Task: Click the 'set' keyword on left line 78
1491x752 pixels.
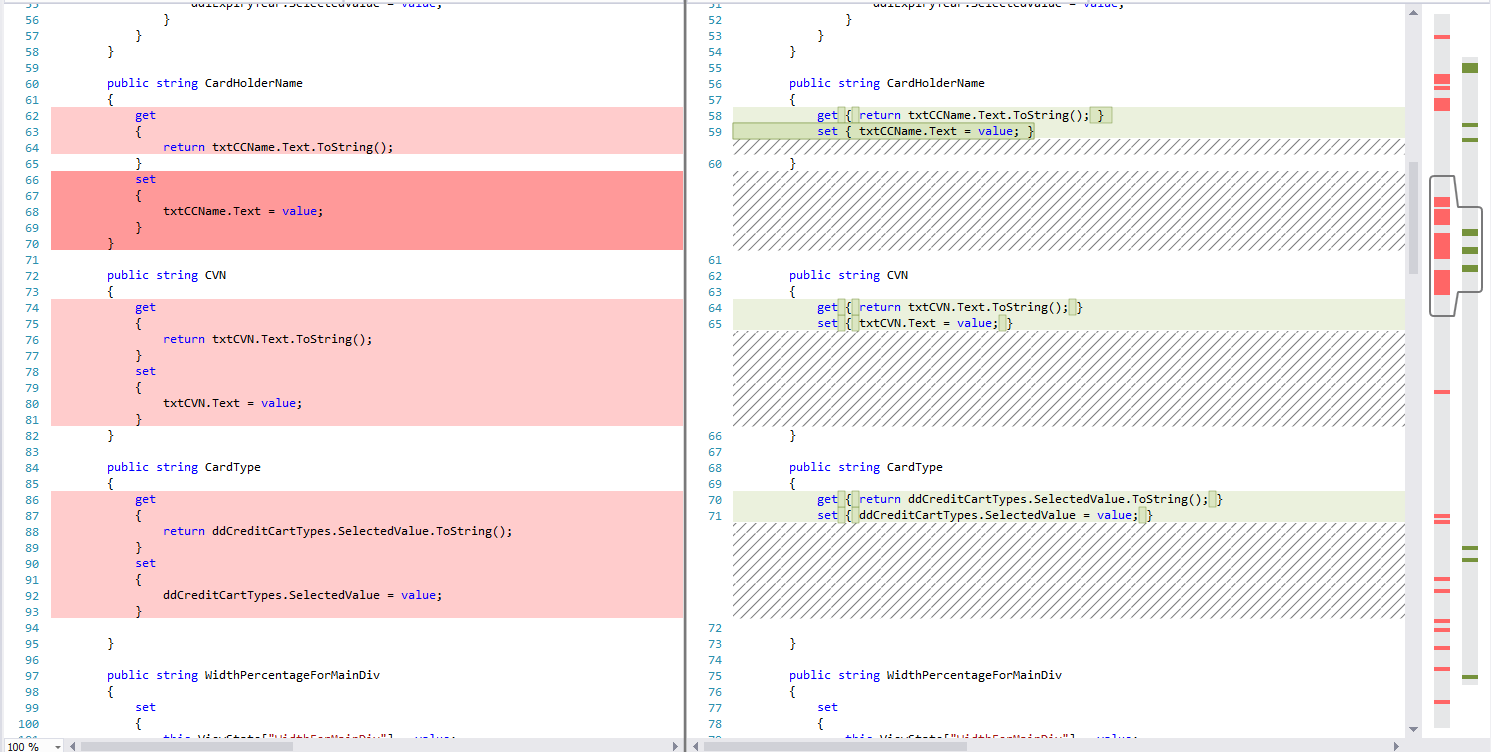Action: [145, 371]
